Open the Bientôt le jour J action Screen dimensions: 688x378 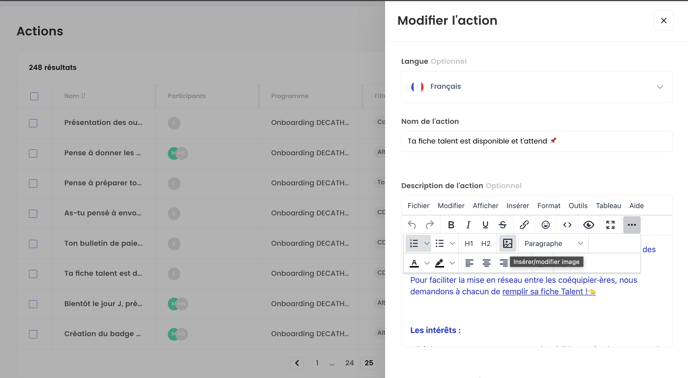pos(103,303)
